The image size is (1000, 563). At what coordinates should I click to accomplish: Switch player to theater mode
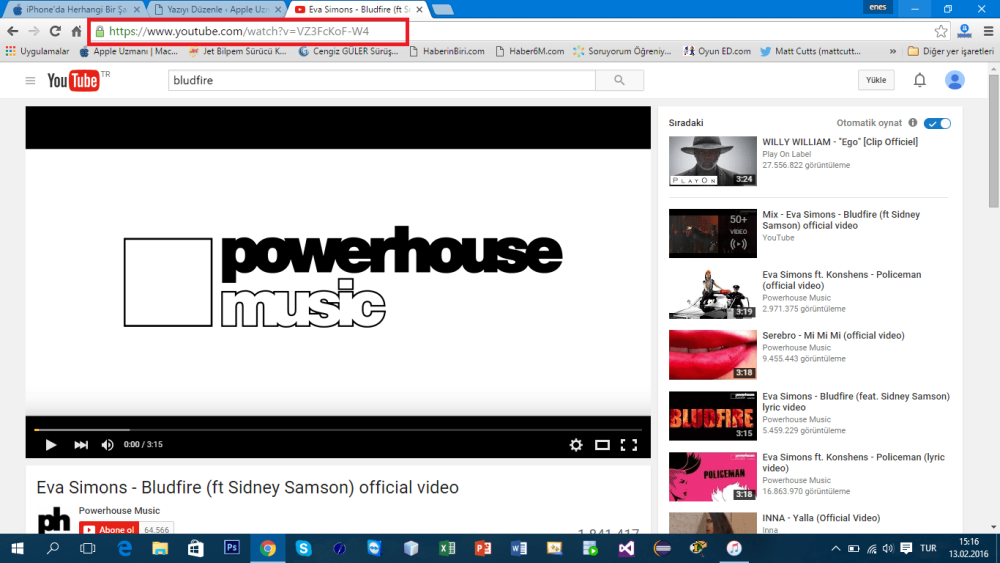click(602, 444)
